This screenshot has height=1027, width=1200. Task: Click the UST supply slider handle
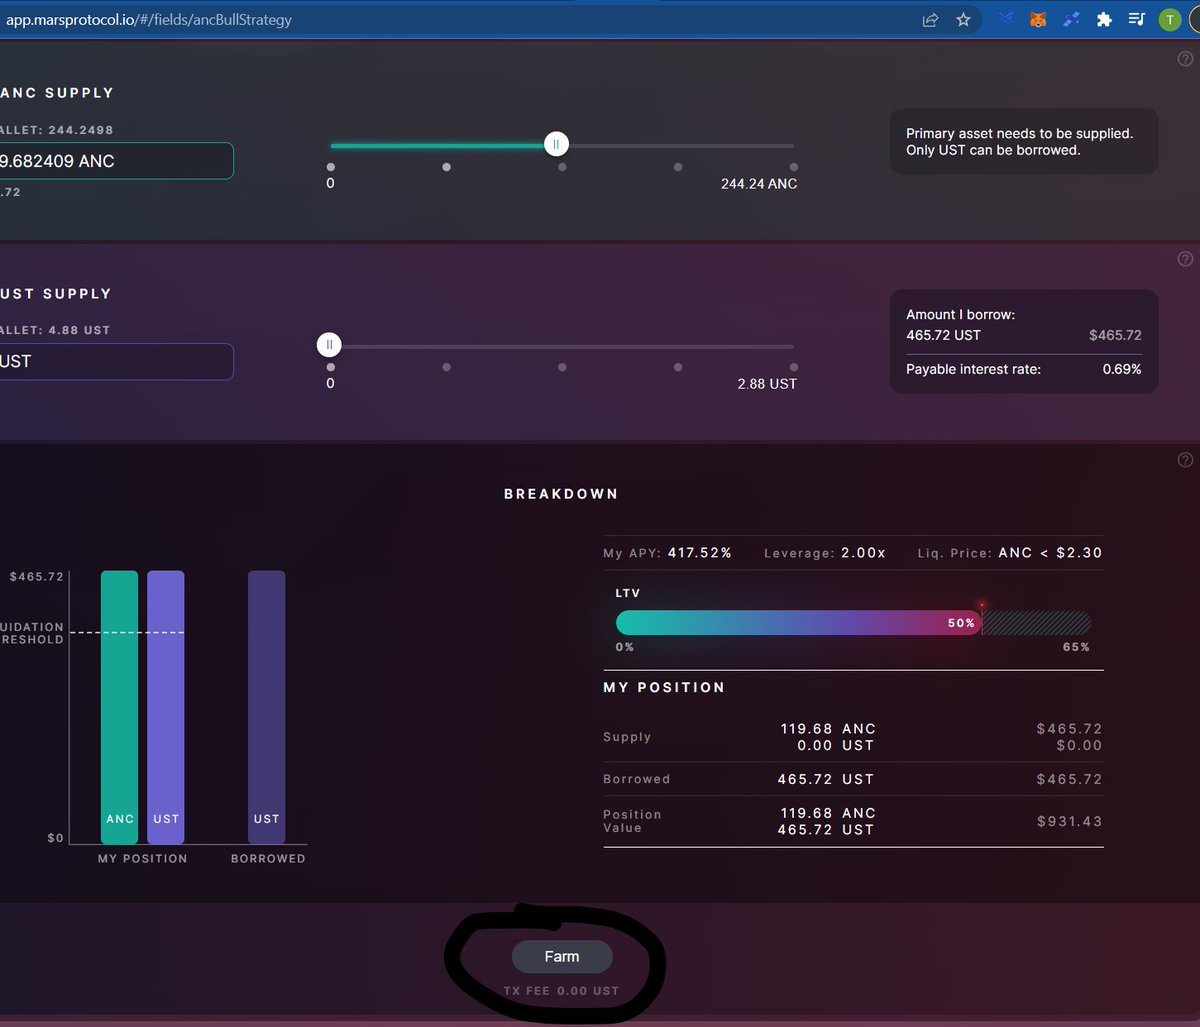pos(329,345)
